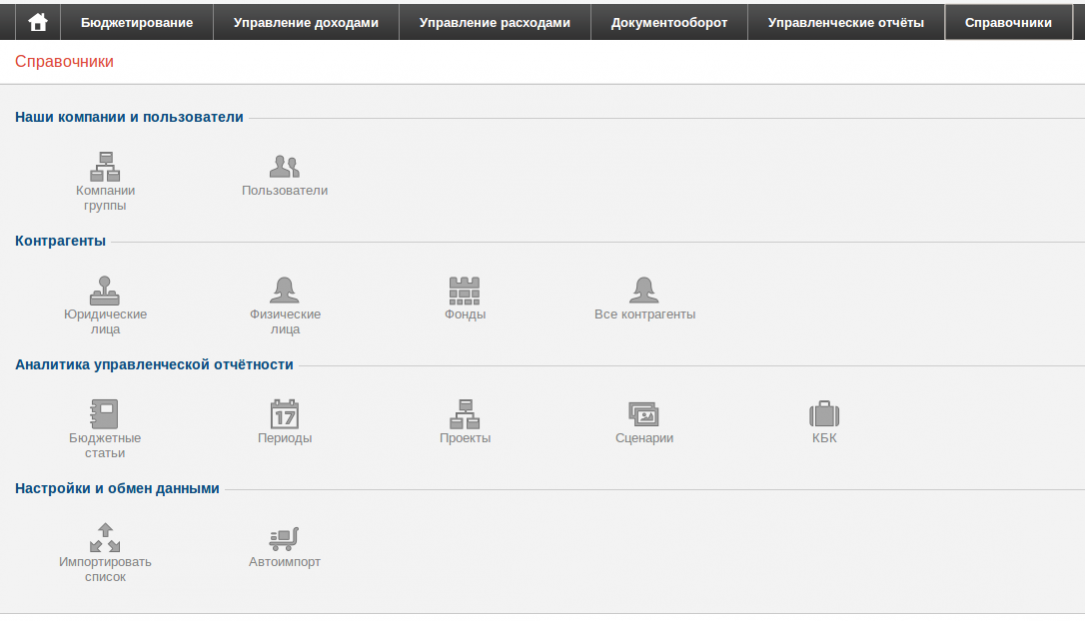Go to the home page icon
Viewport: 1085px width, 621px height.
(38, 22)
